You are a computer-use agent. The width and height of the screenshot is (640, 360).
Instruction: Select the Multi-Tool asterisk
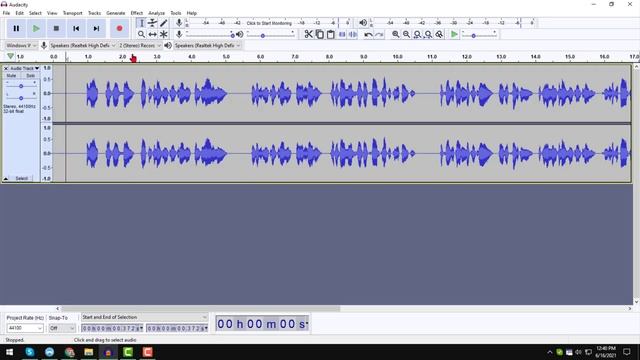(163, 34)
